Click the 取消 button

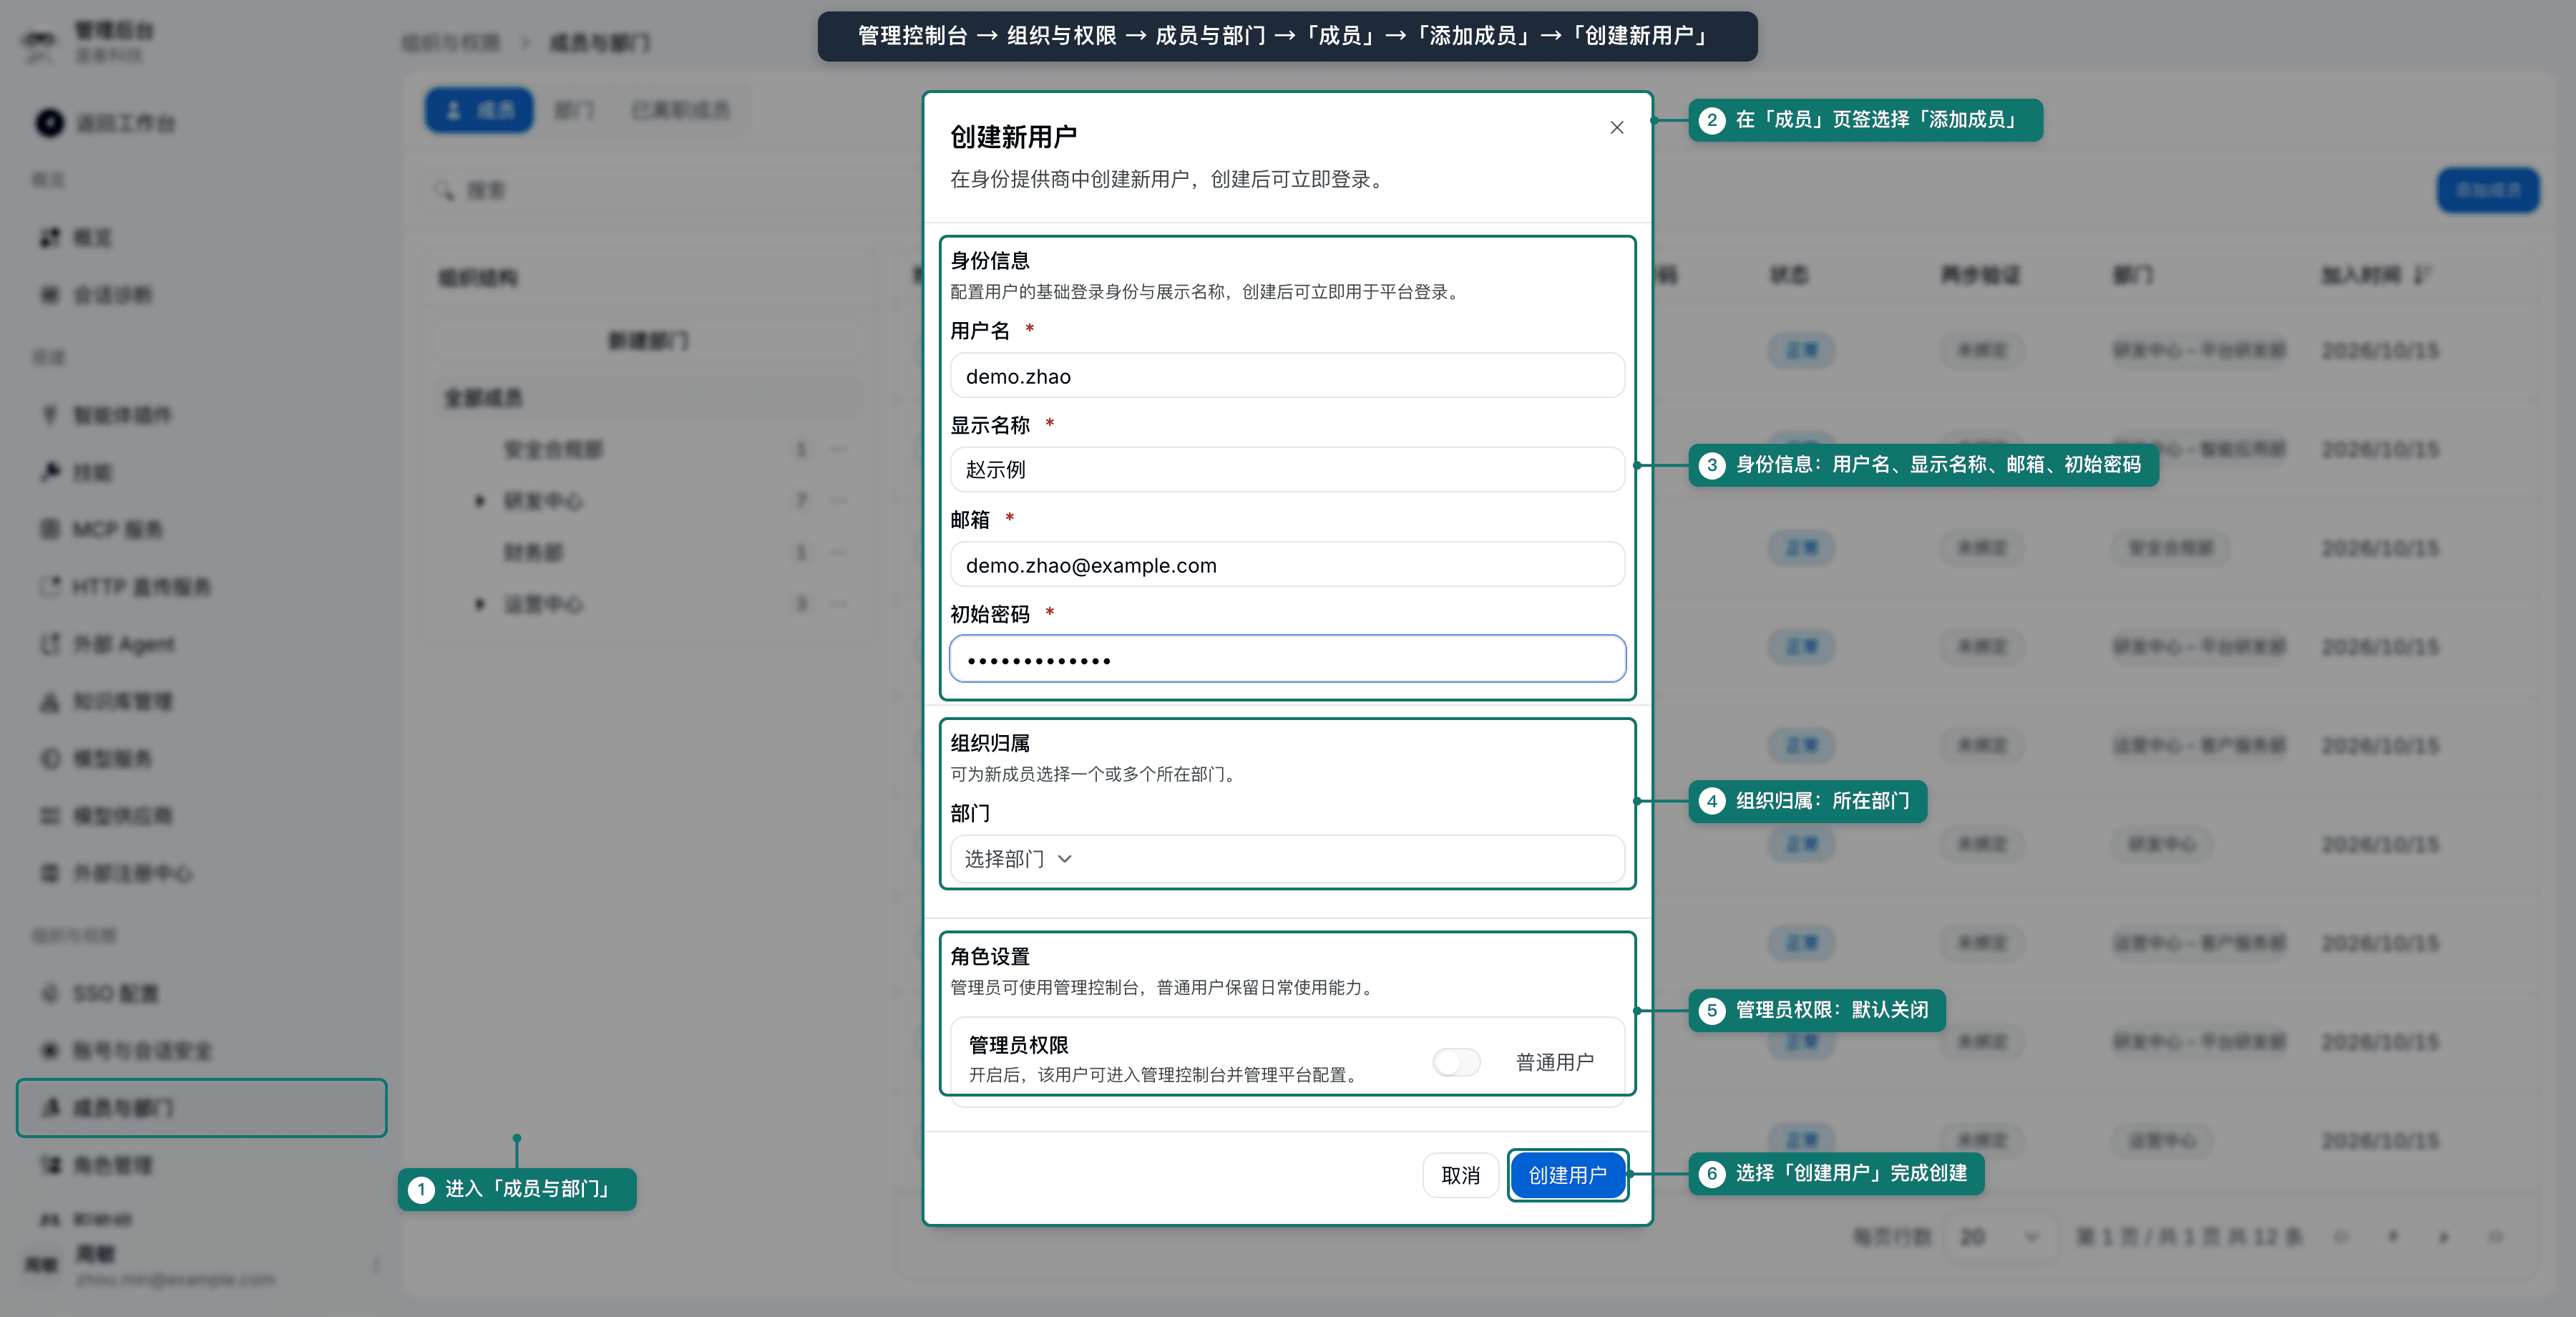click(1460, 1175)
